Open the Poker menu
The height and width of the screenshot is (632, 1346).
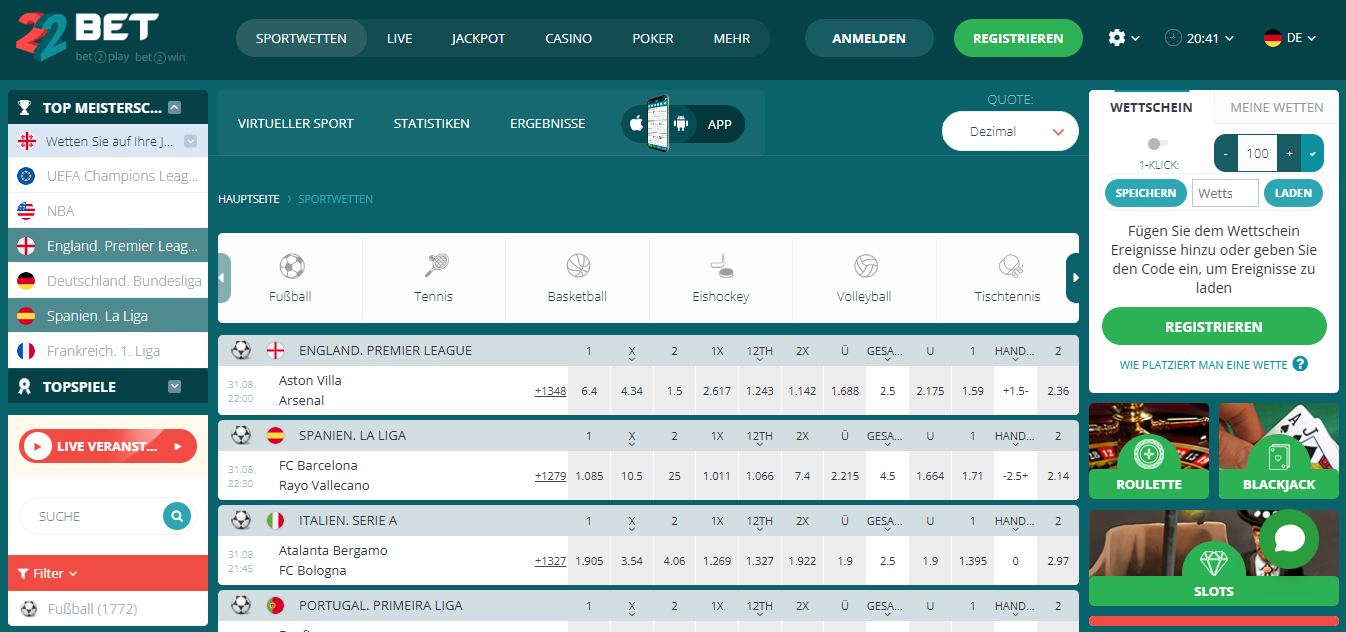pos(653,38)
